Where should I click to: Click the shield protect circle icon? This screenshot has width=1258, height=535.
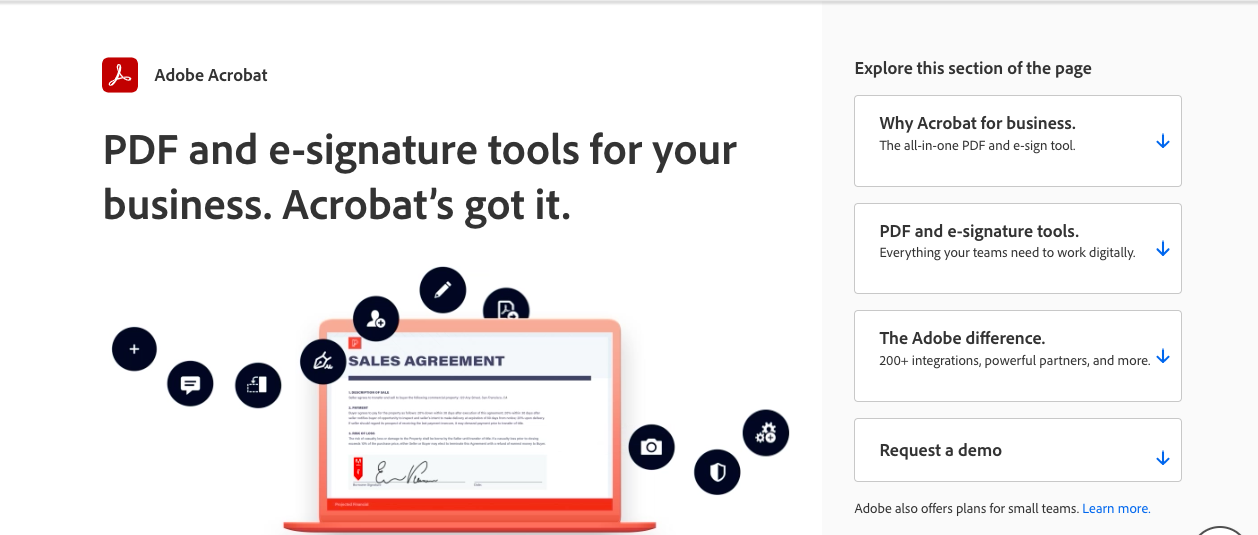point(717,471)
